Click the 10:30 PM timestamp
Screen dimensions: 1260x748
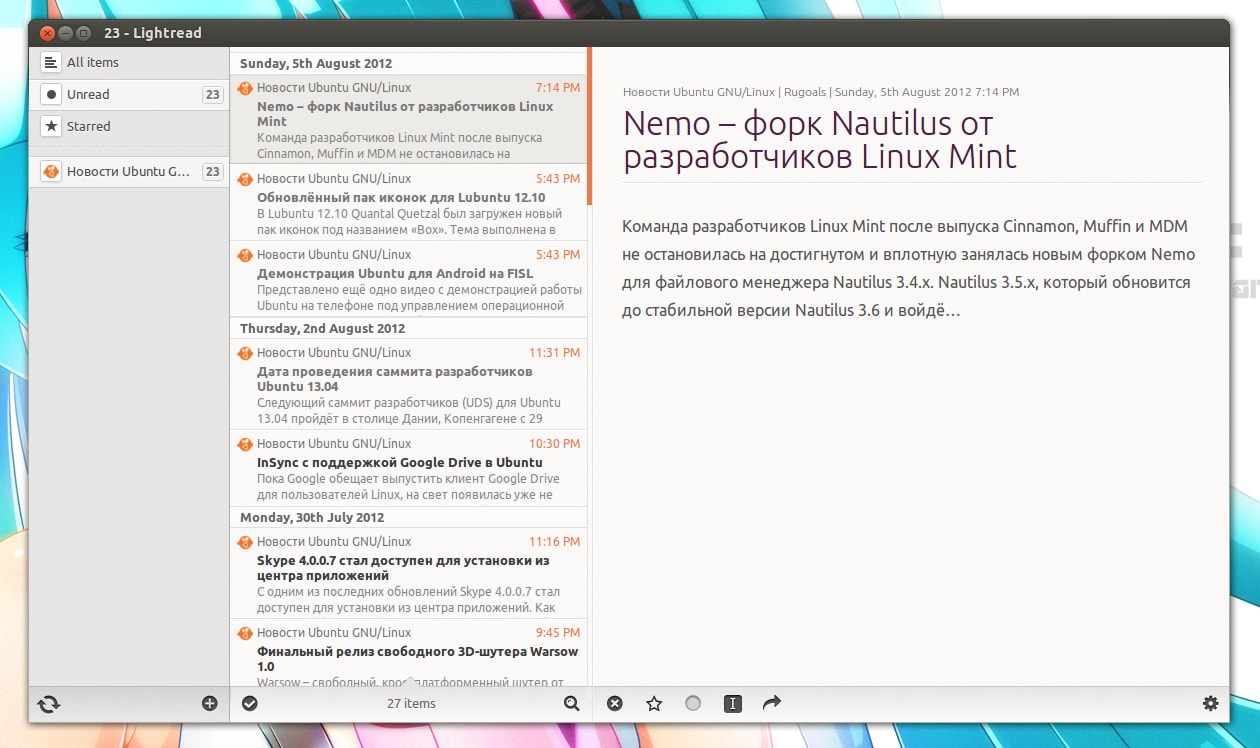[x=555, y=444]
